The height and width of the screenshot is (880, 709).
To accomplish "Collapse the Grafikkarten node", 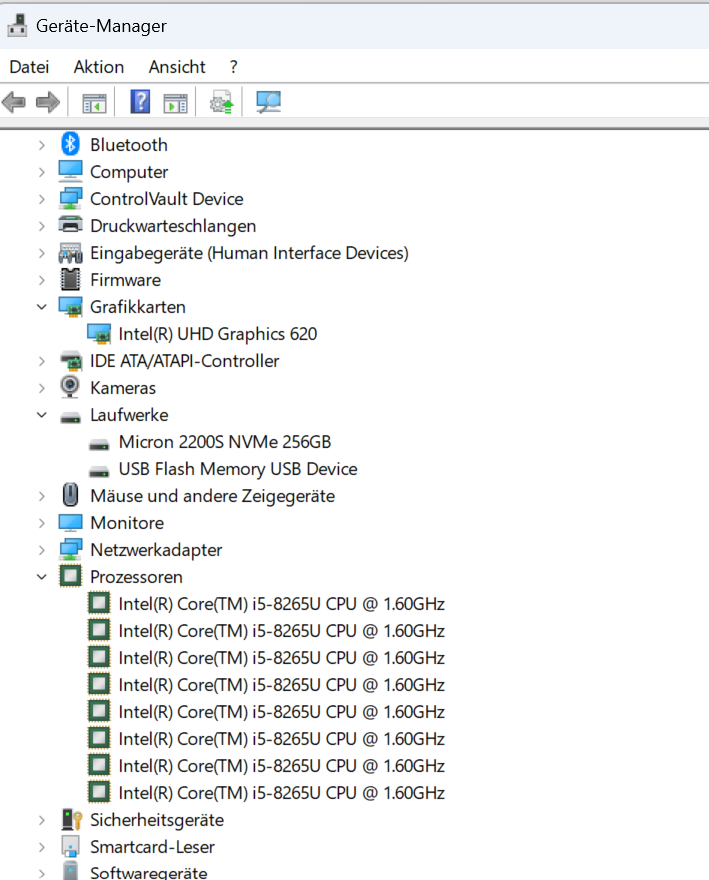I will click(x=42, y=307).
